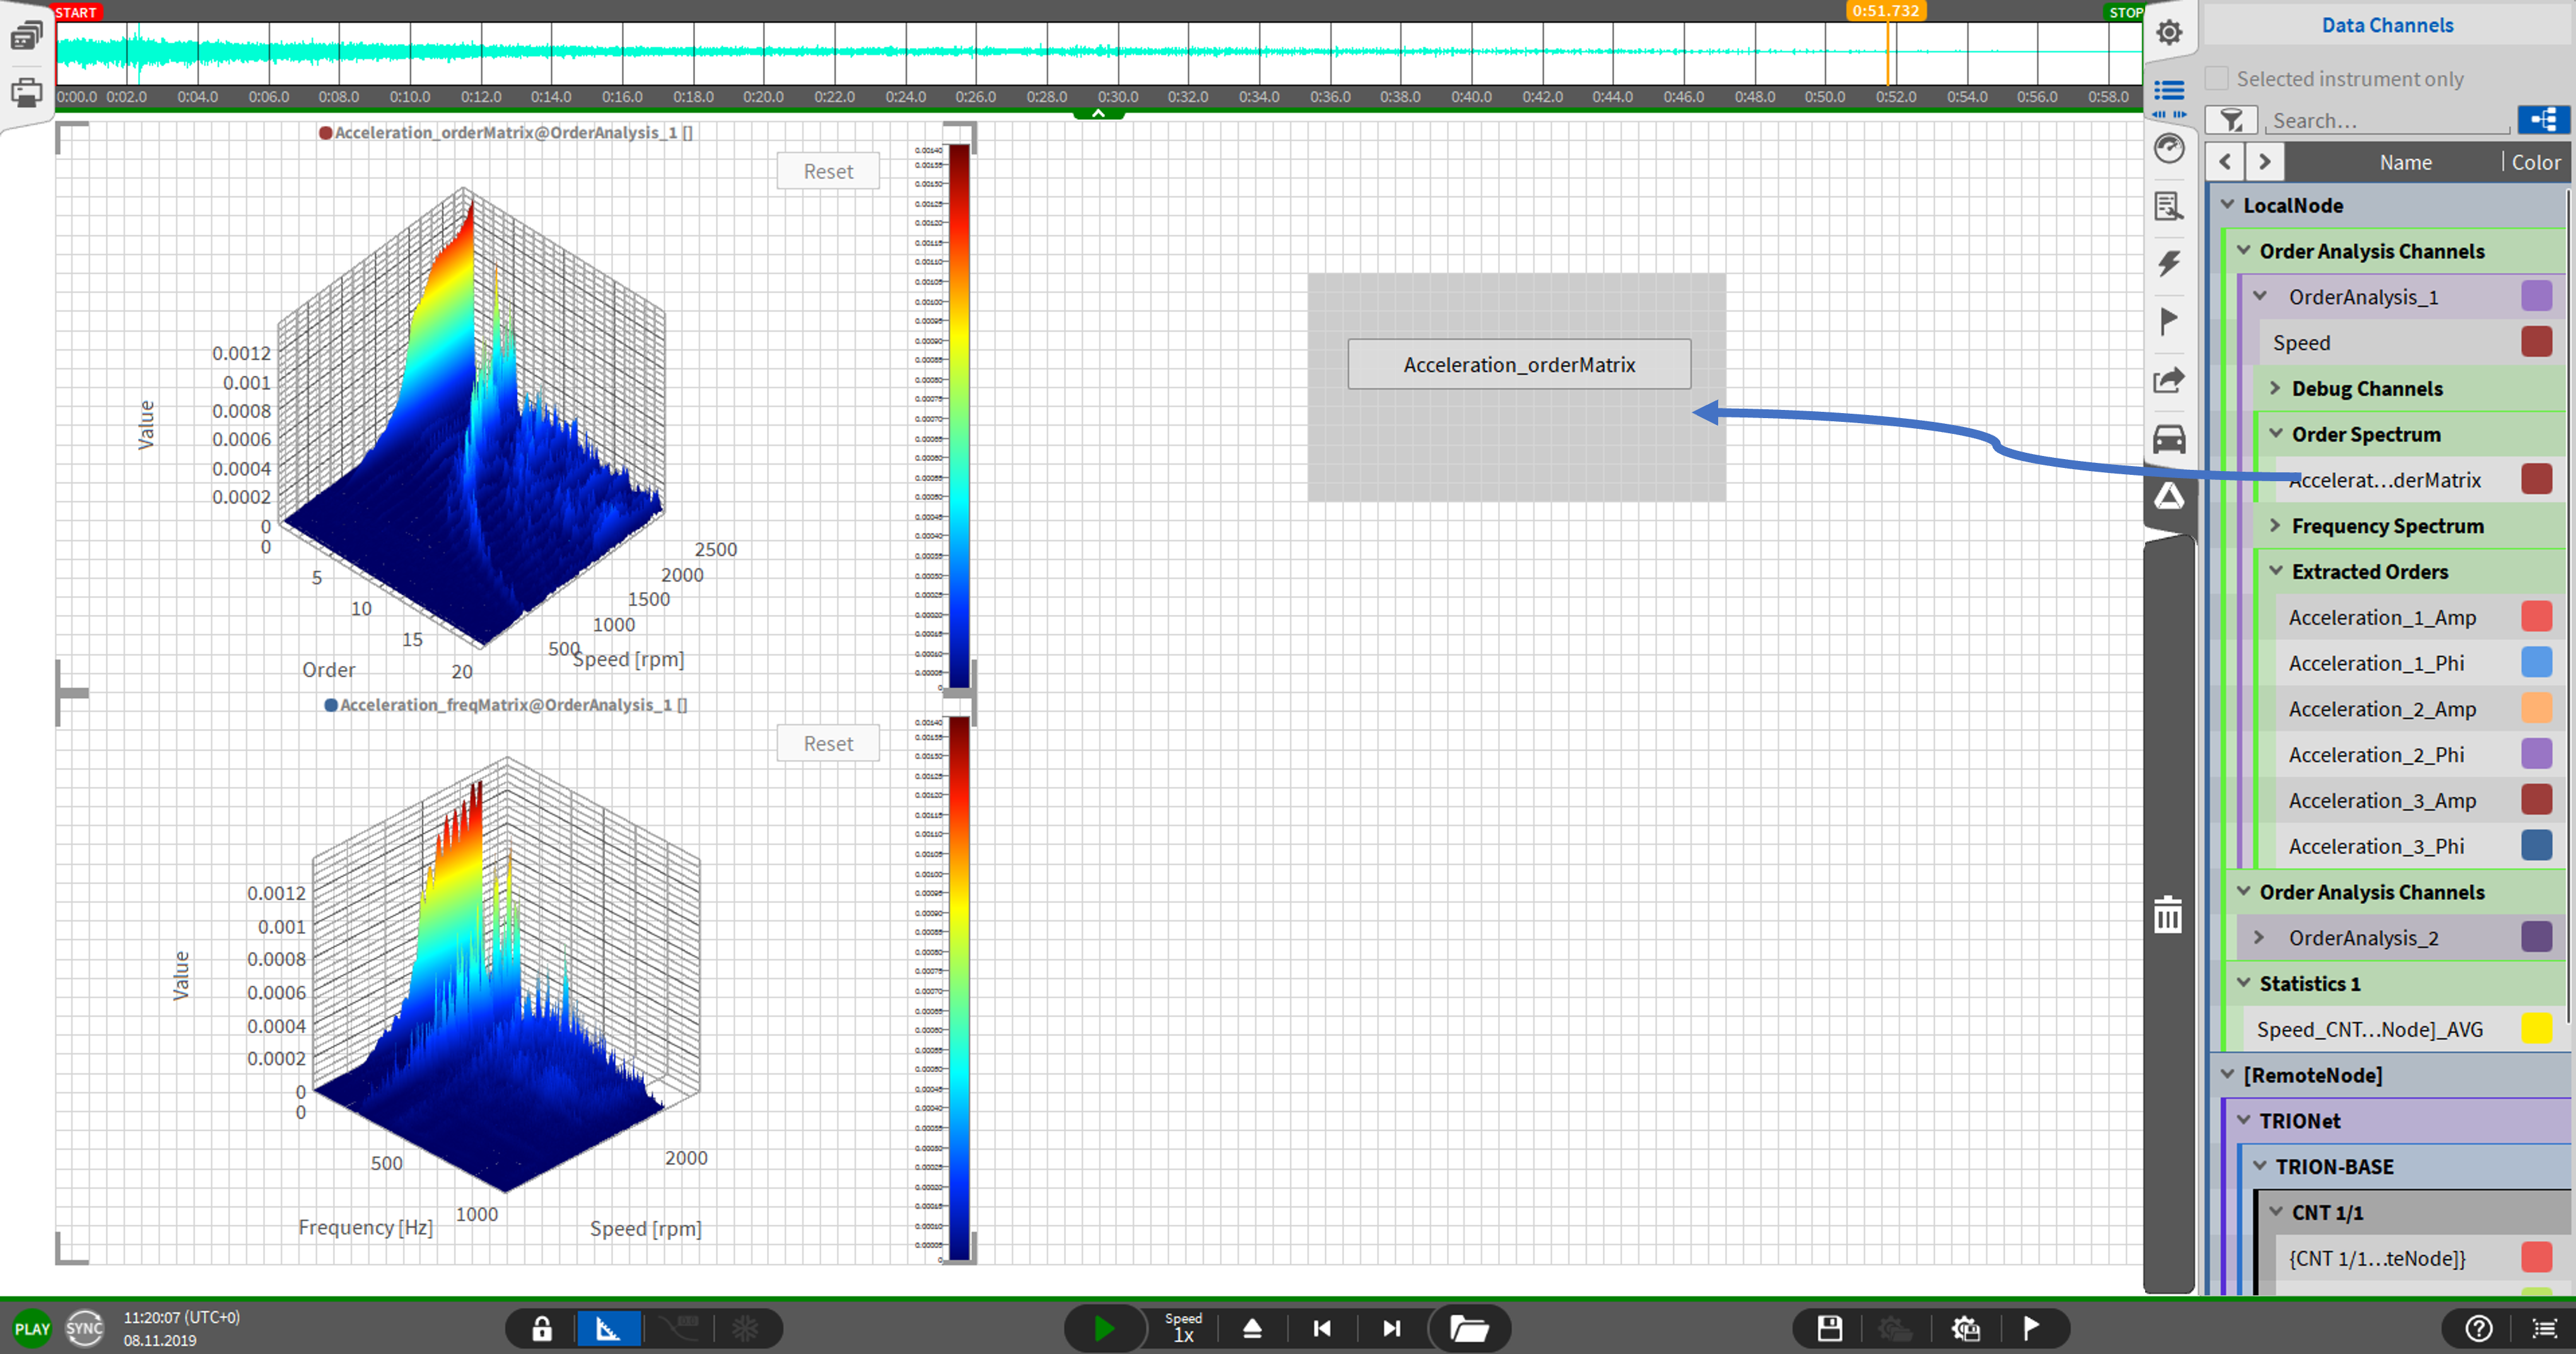This screenshot has width=2576, height=1354.
Task: Open the channel list panel icon
Action: point(2168,91)
